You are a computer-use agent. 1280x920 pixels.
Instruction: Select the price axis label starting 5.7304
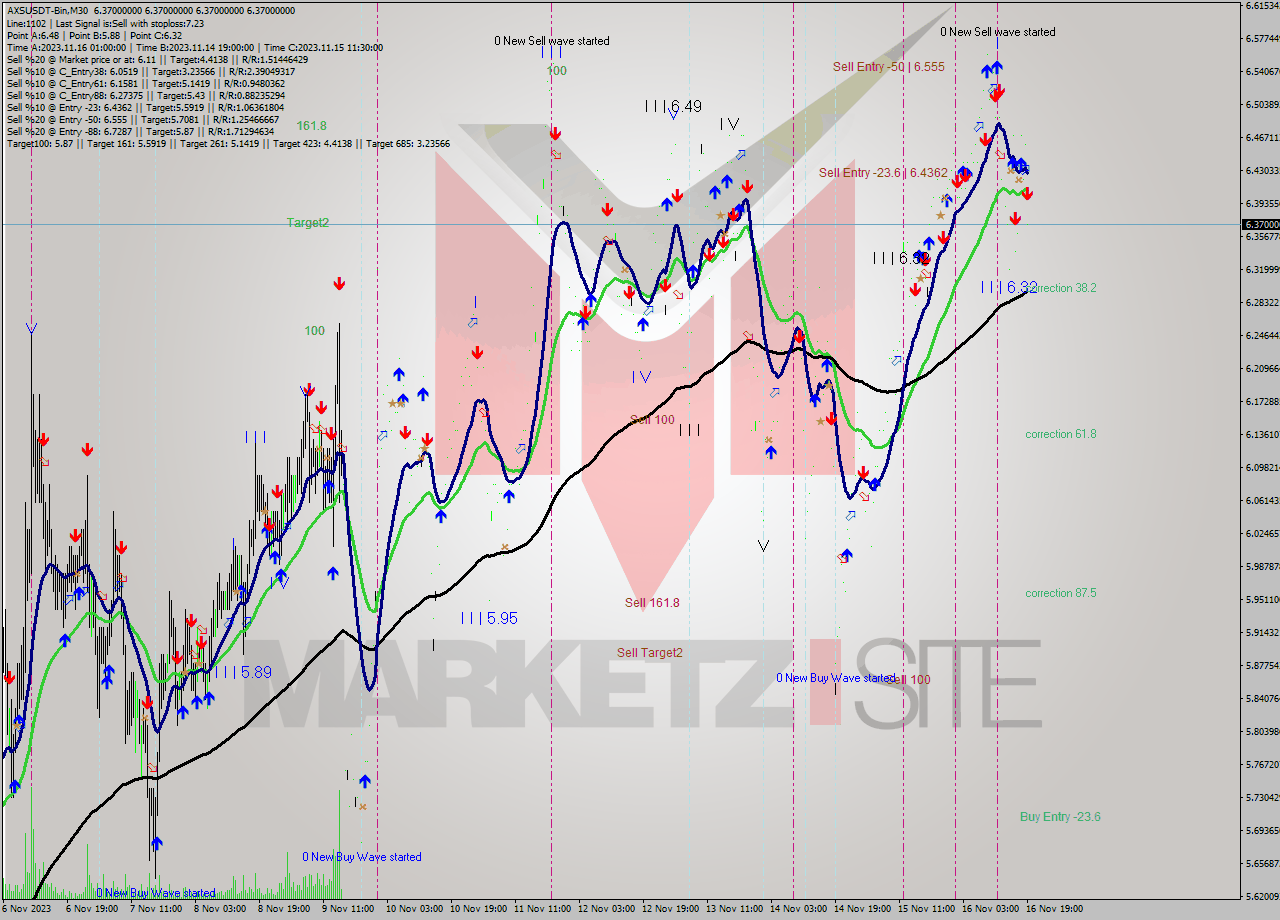pyautogui.click(x=1262, y=798)
